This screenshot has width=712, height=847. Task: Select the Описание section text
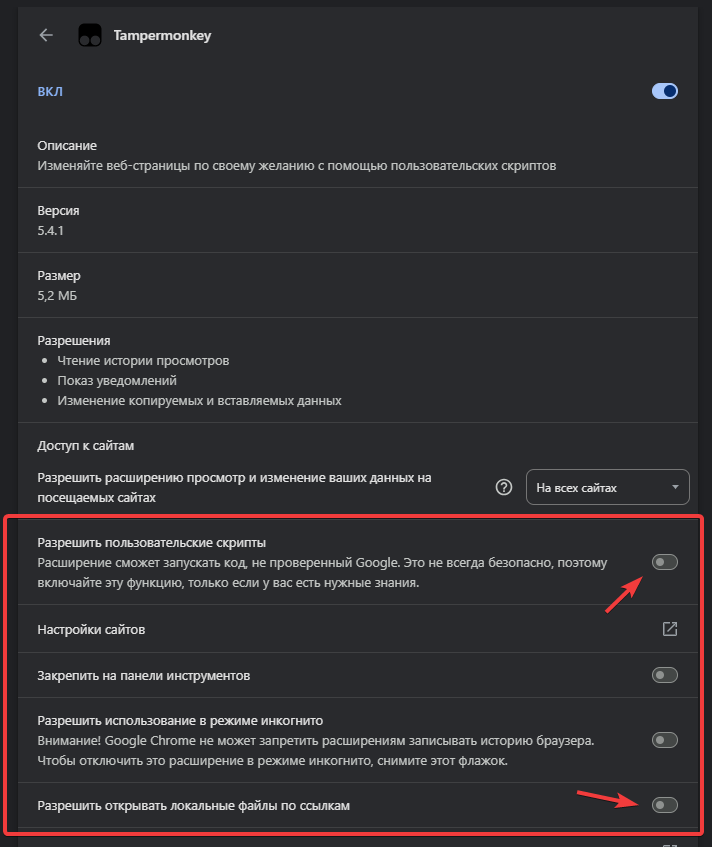[67, 145]
